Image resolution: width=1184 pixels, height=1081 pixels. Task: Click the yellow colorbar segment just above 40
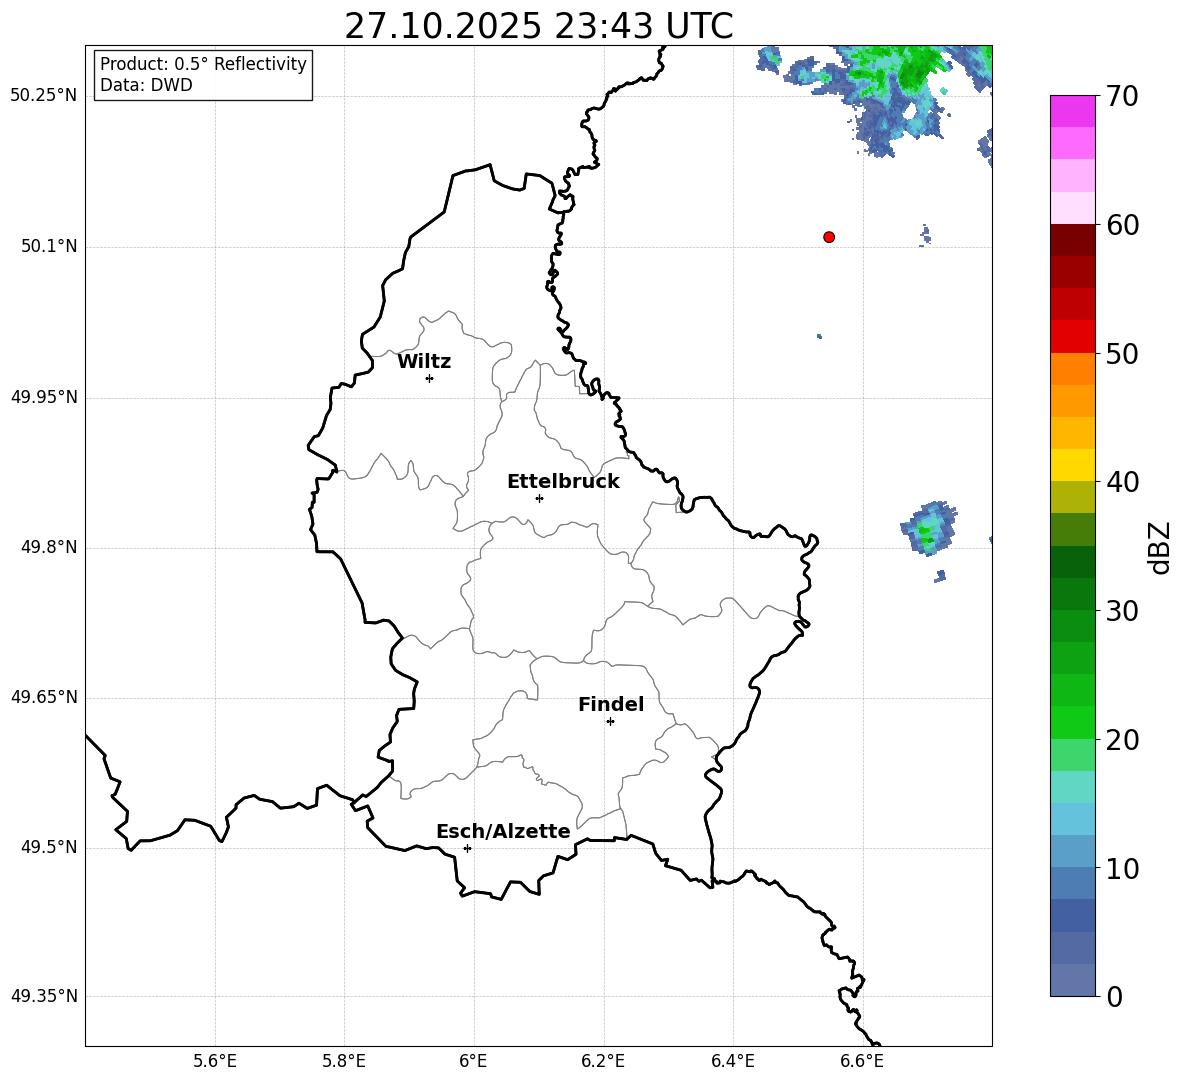(x=1073, y=465)
